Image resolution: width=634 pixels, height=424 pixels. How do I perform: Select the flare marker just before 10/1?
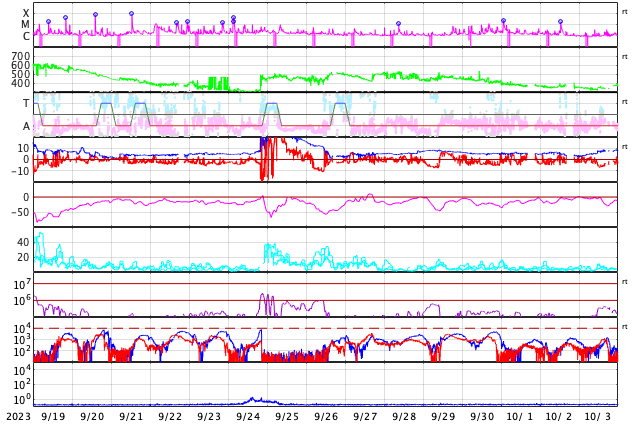pos(503,21)
